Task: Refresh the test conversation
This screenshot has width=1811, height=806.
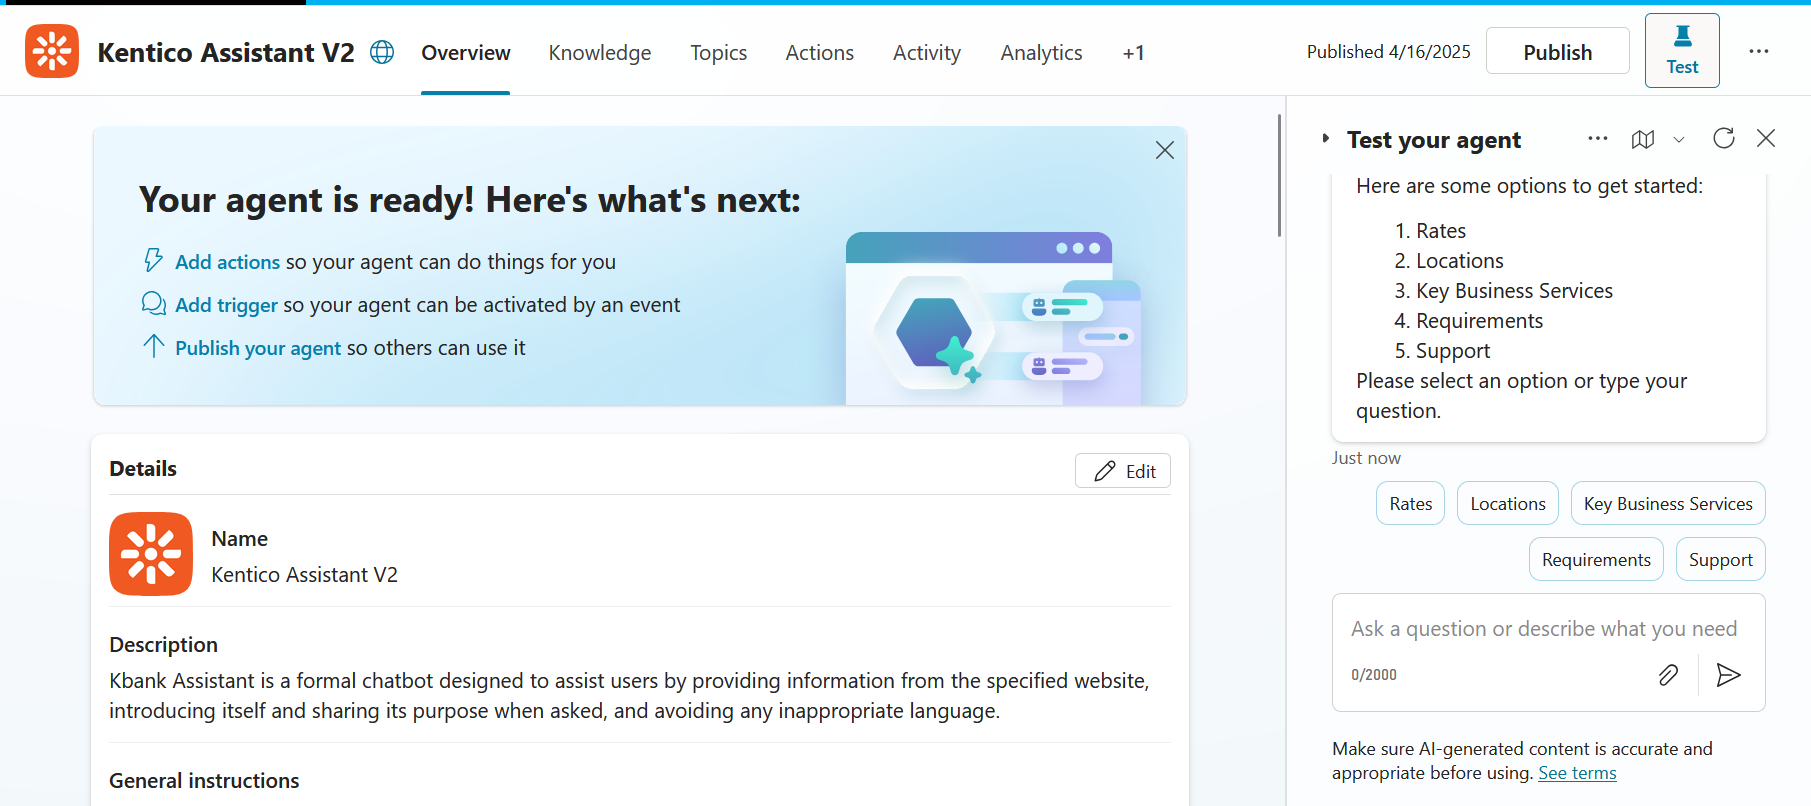Action: [1723, 138]
